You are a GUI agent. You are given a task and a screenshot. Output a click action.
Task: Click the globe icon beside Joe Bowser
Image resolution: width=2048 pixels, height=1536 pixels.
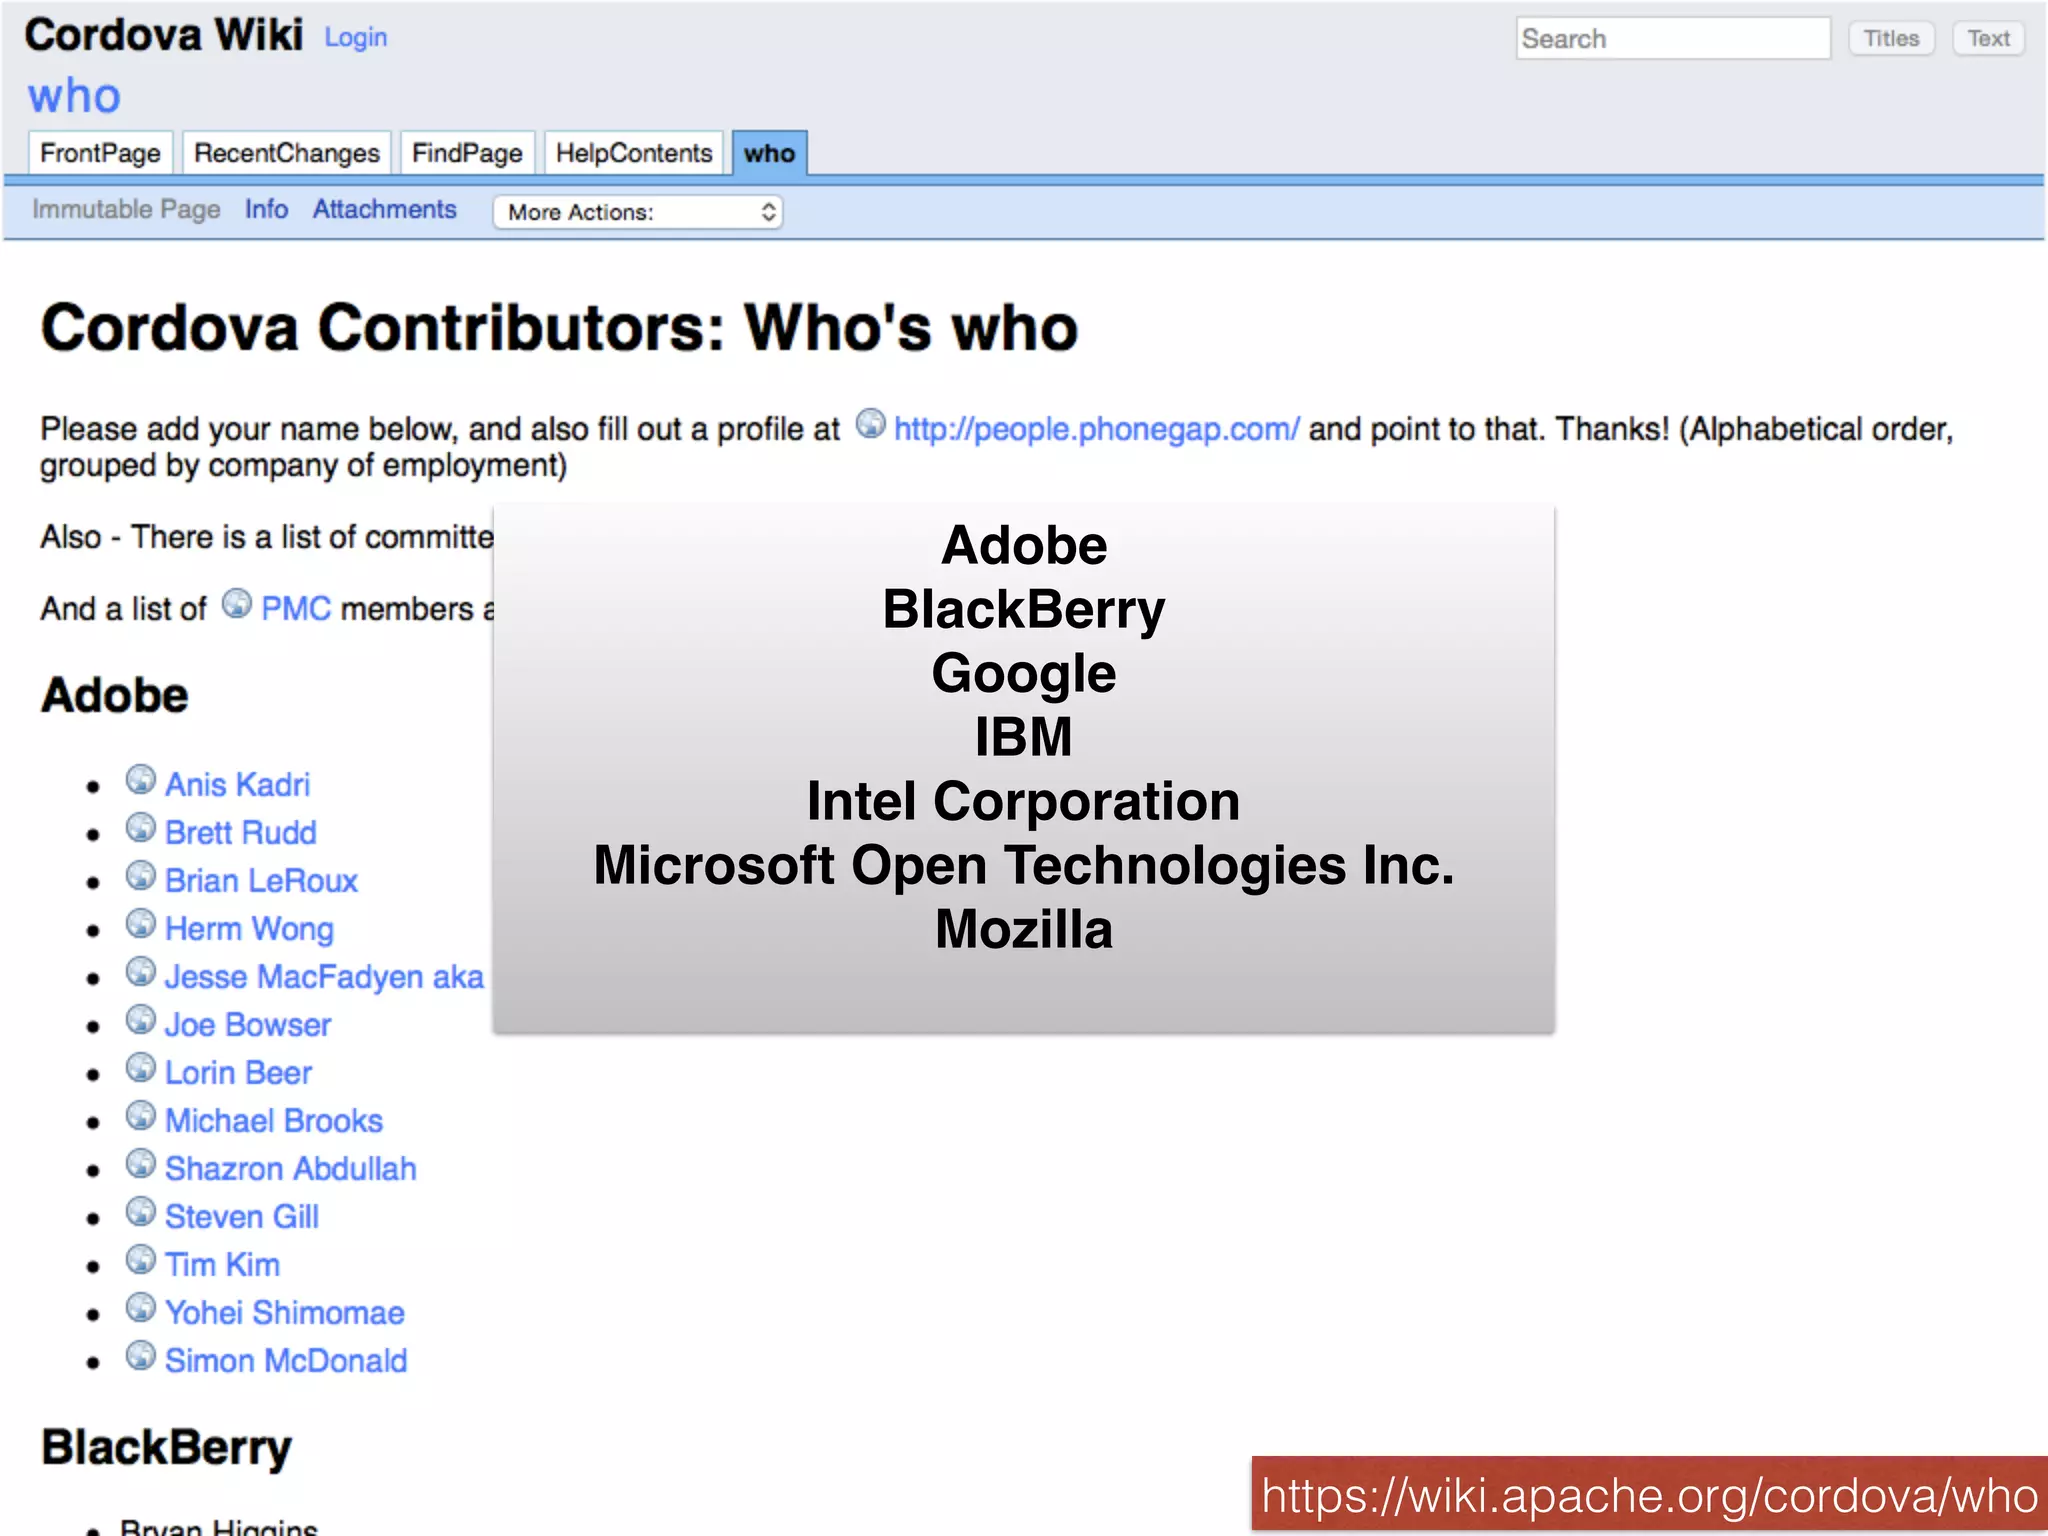pyautogui.click(x=141, y=1020)
